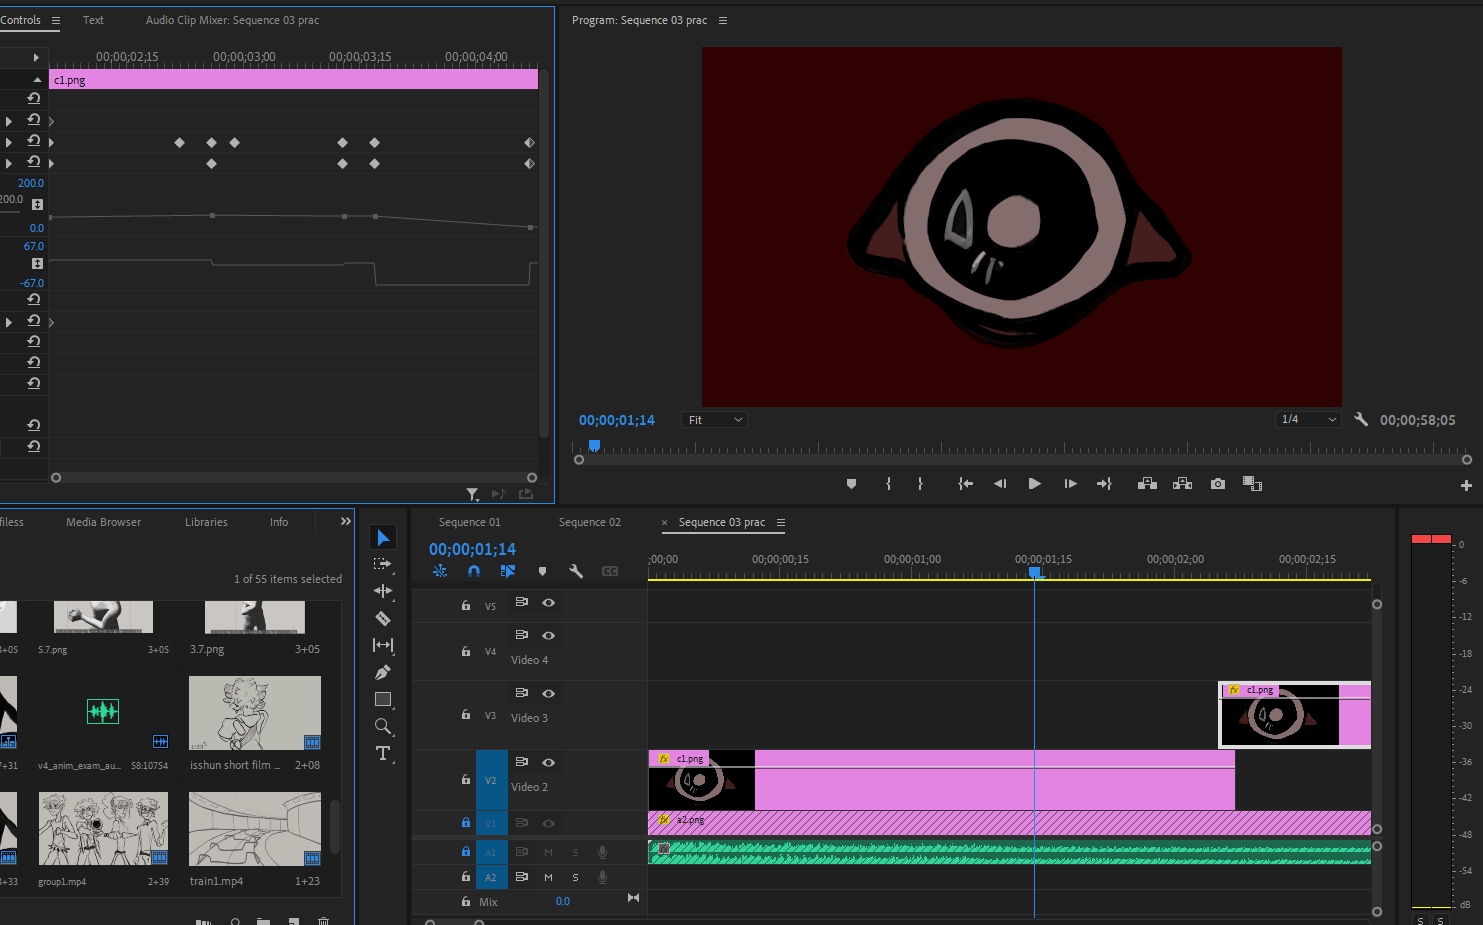1483x925 pixels.
Task: Open Timeline Display Settings wrench
Action: tap(576, 571)
